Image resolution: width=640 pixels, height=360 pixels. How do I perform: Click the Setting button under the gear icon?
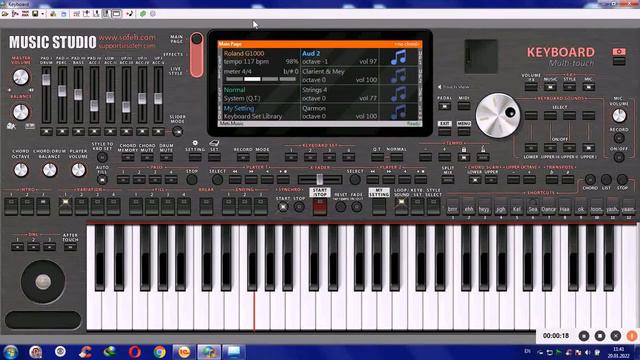point(195,158)
